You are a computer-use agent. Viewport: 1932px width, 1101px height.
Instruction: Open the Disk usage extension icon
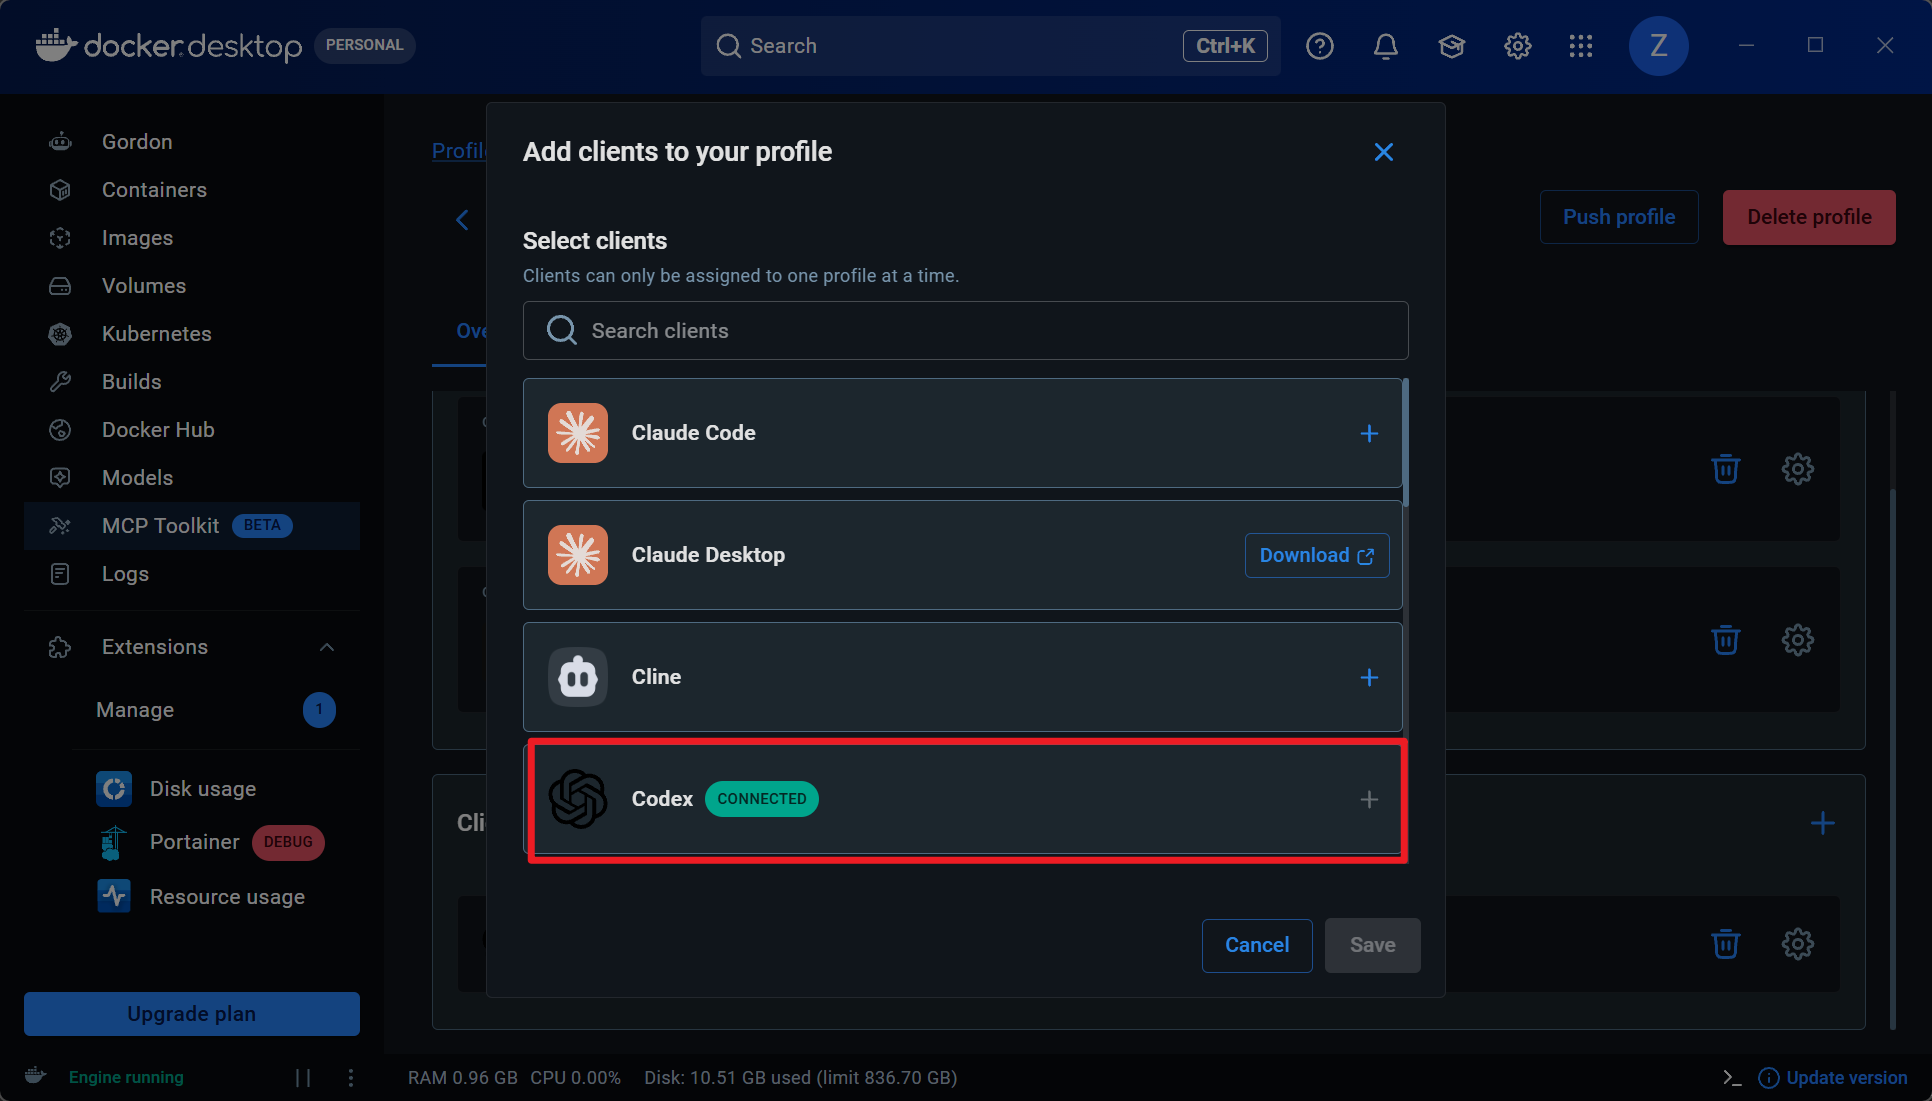tap(114, 789)
